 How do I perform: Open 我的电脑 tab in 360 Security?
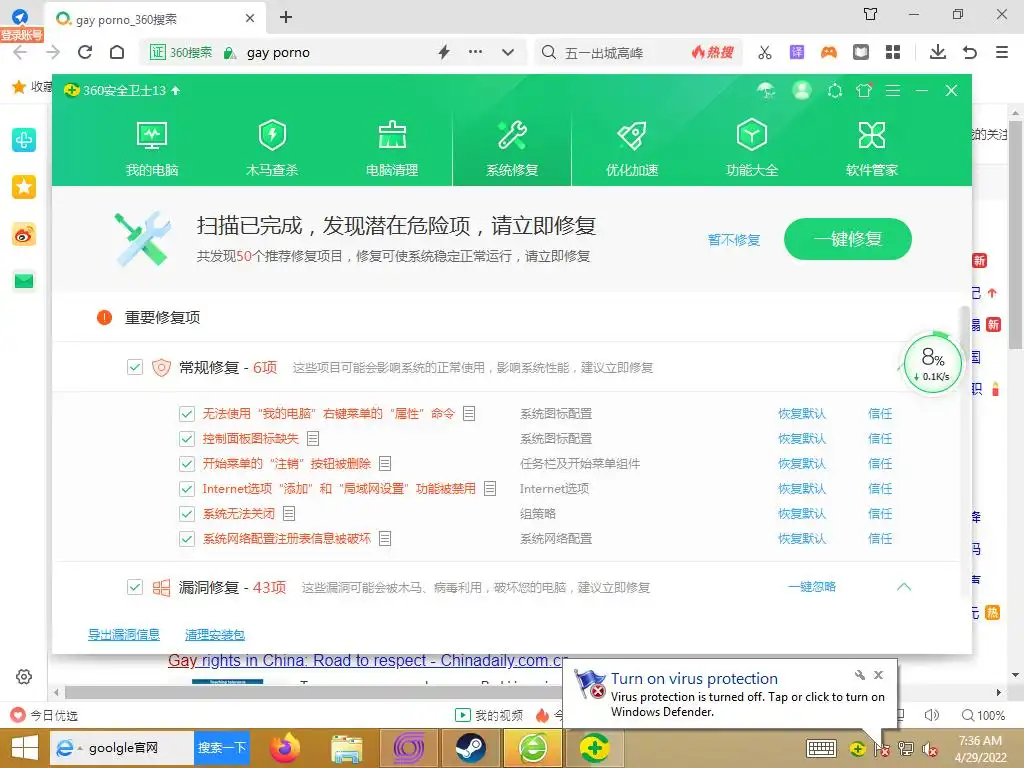[x=152, y=148]
